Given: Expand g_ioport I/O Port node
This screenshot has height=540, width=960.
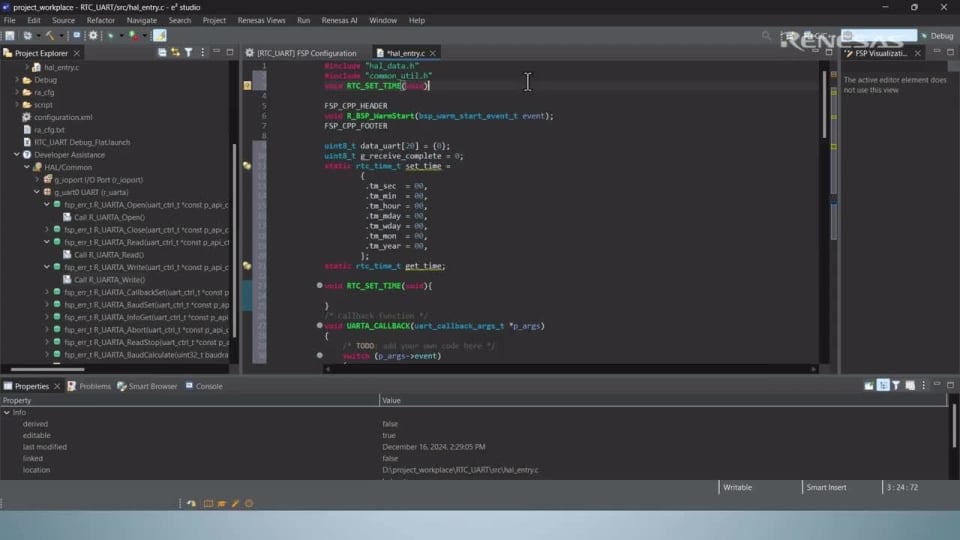Looking at the screenshot, I should [37, 179].
